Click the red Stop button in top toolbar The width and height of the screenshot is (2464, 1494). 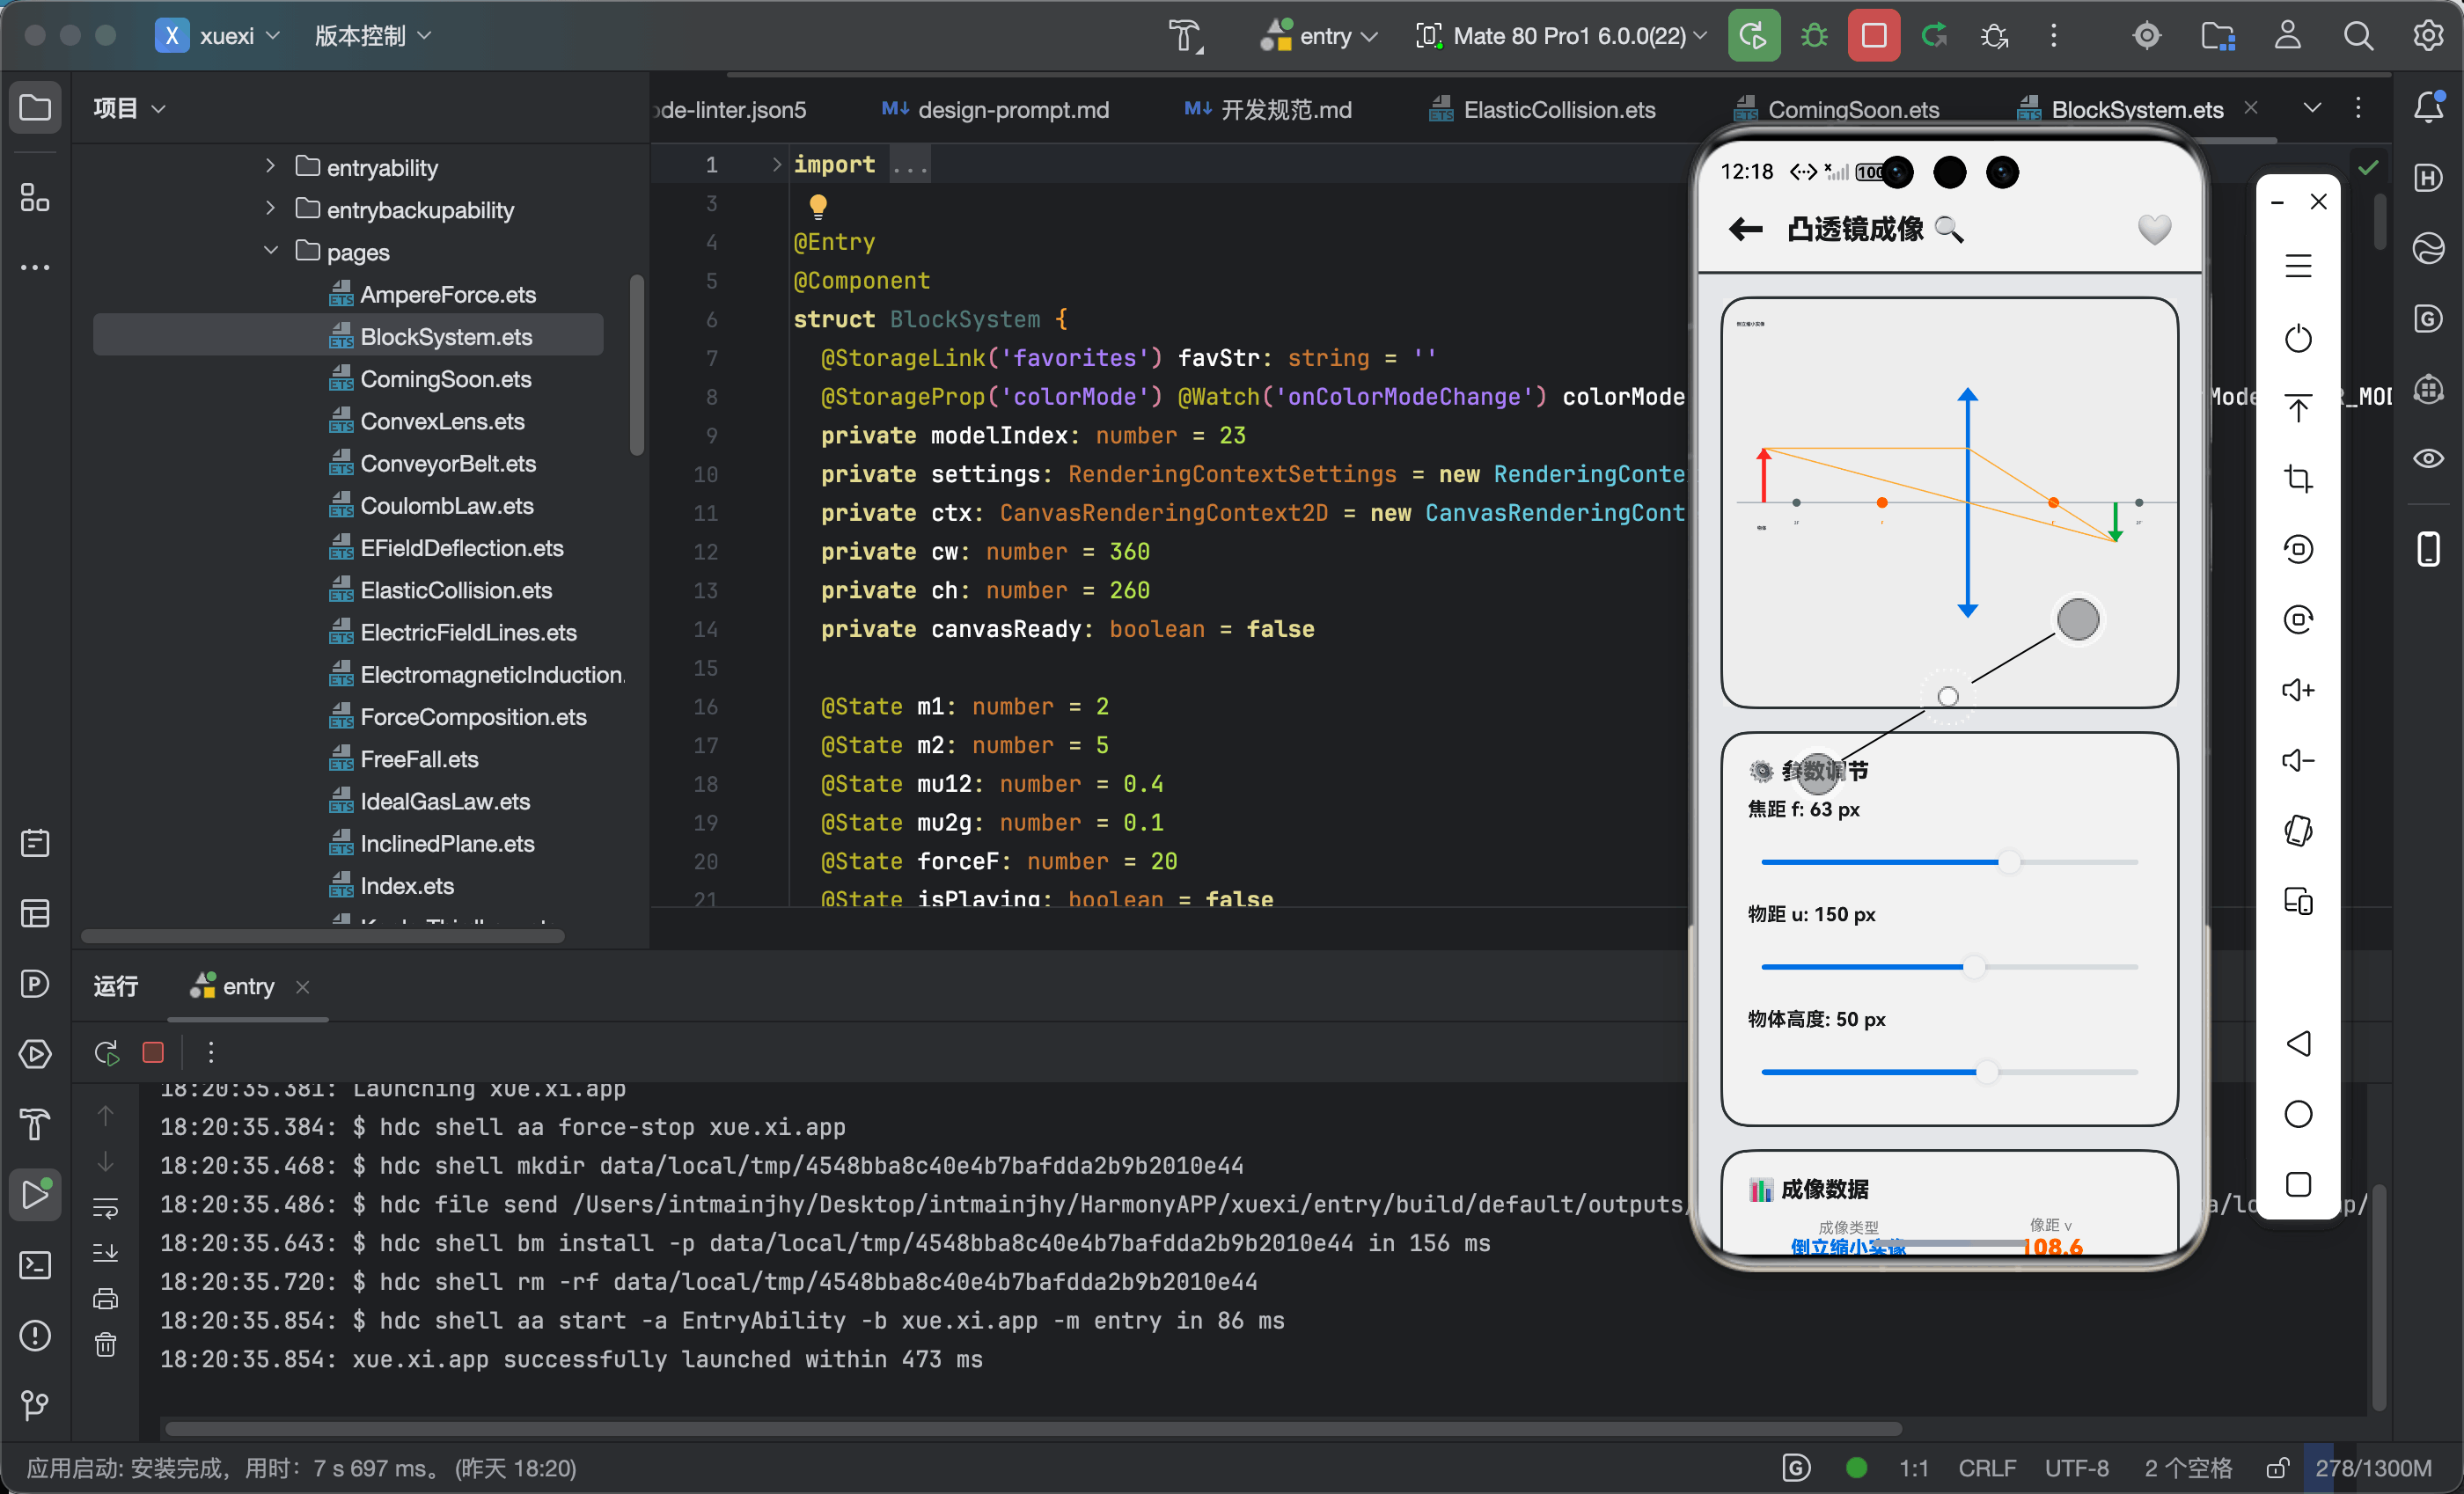tap(1873, 36)
